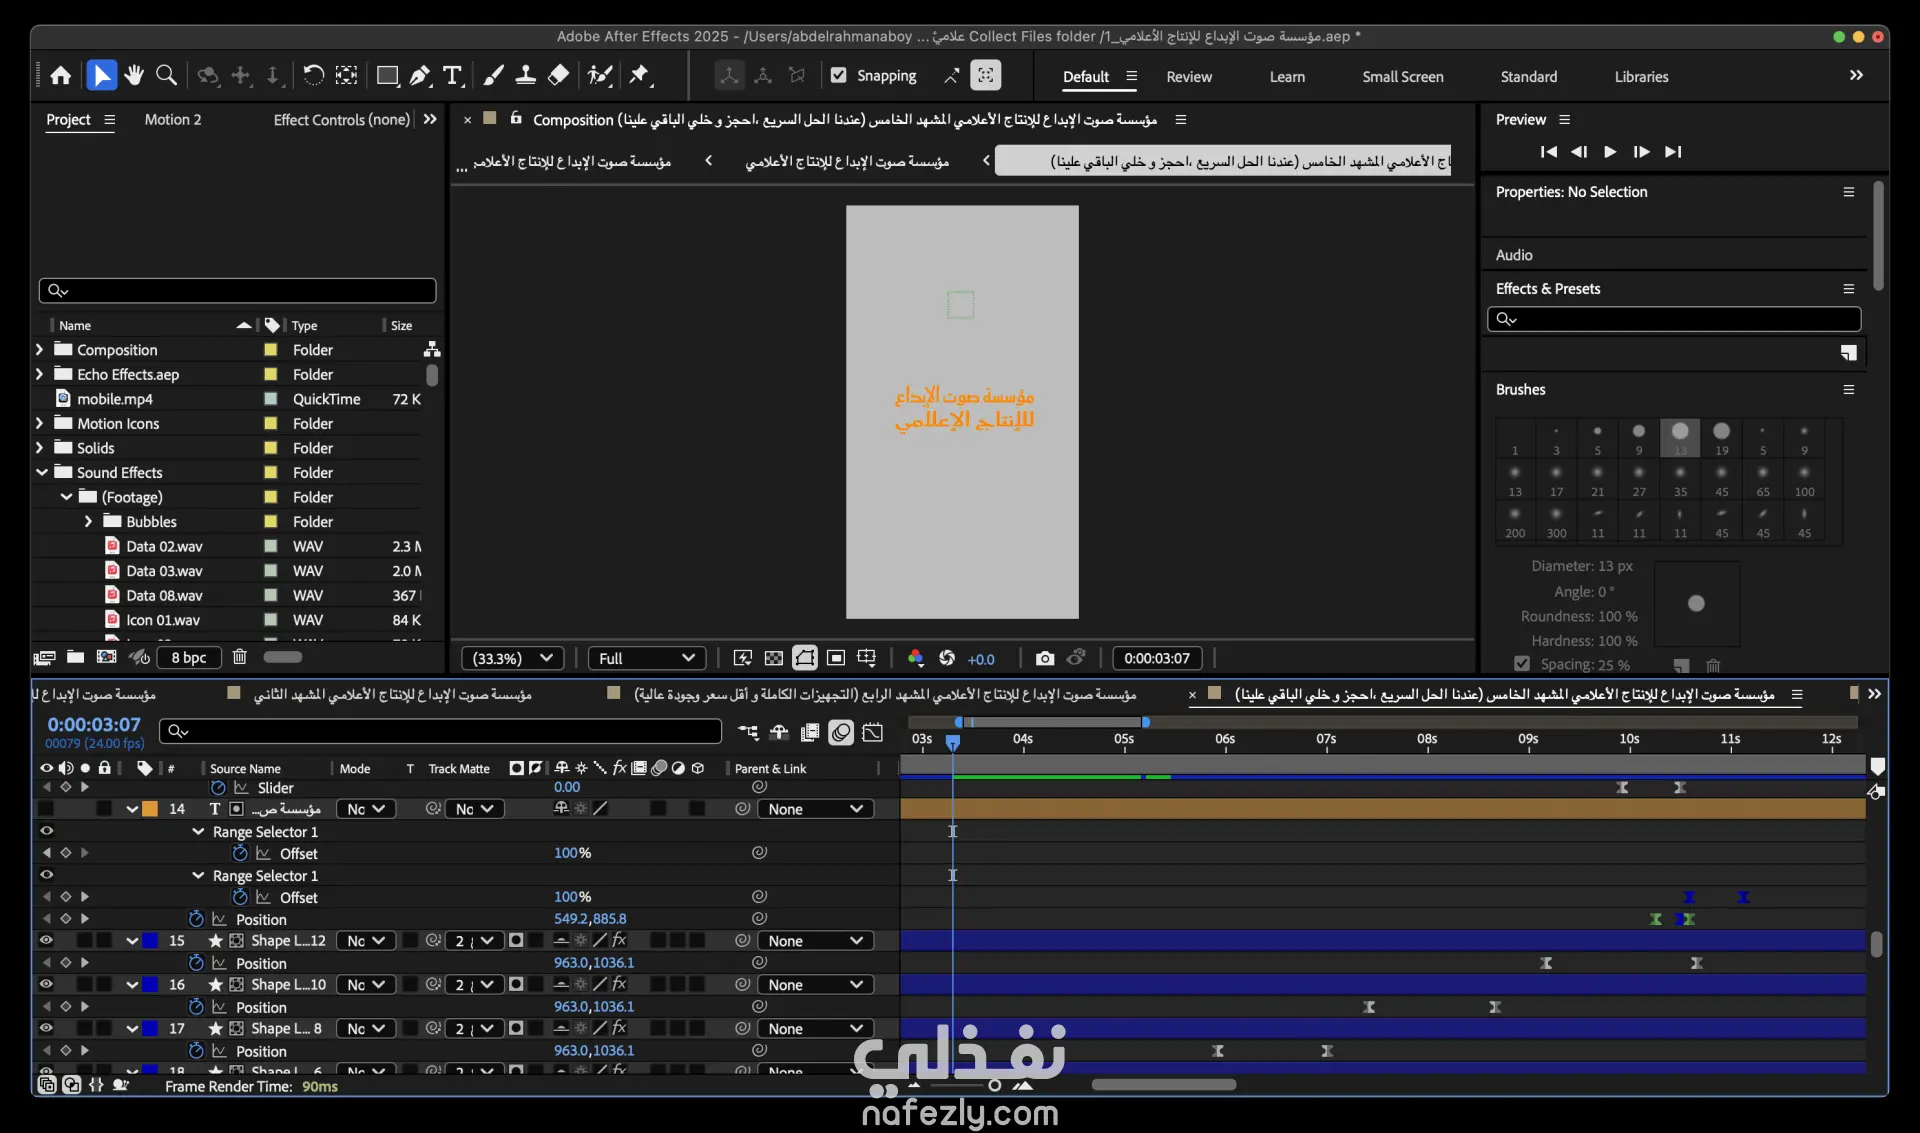The width and height of the screenshot is (1920, 1133).
Task: Open the Motion 2 panel tab
Action: coord(172,120)
